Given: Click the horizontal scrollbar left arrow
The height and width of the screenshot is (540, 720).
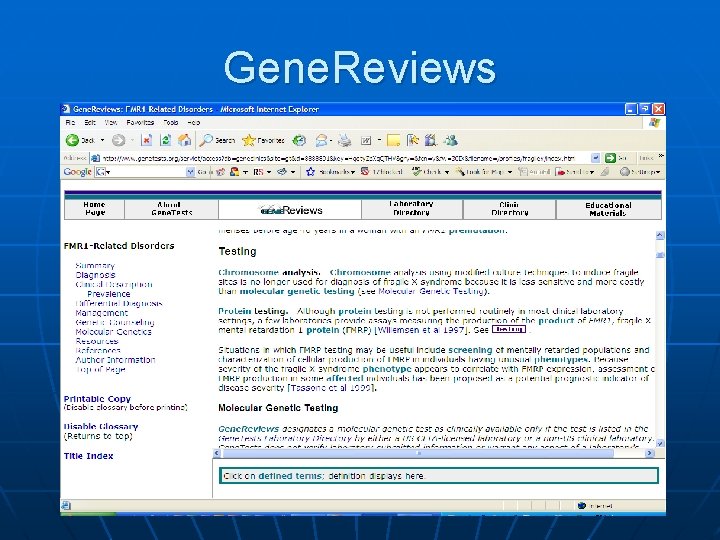Looking at the screenshot, I should (218, 453).
